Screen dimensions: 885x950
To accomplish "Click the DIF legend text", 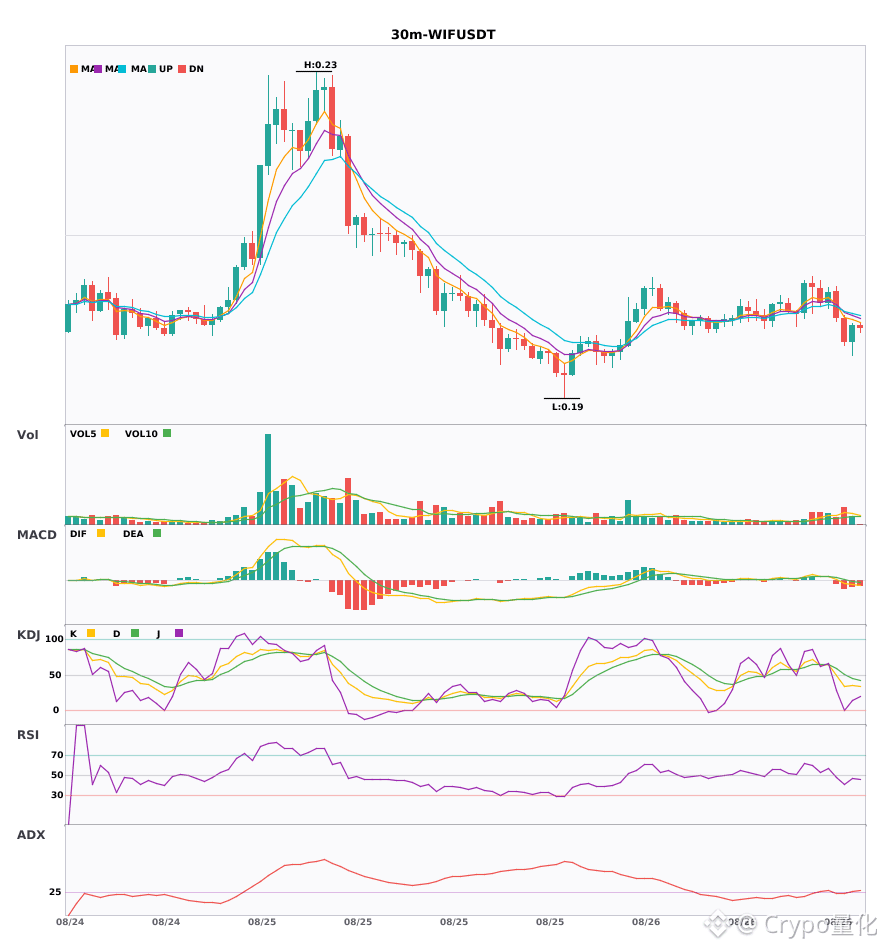I will (78, 534).
